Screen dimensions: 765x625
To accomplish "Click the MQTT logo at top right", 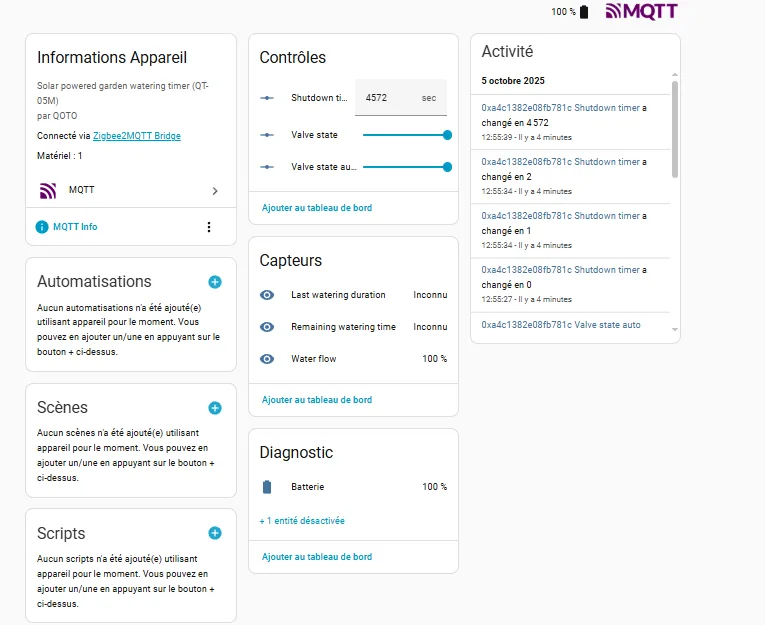I will (641, 11).
